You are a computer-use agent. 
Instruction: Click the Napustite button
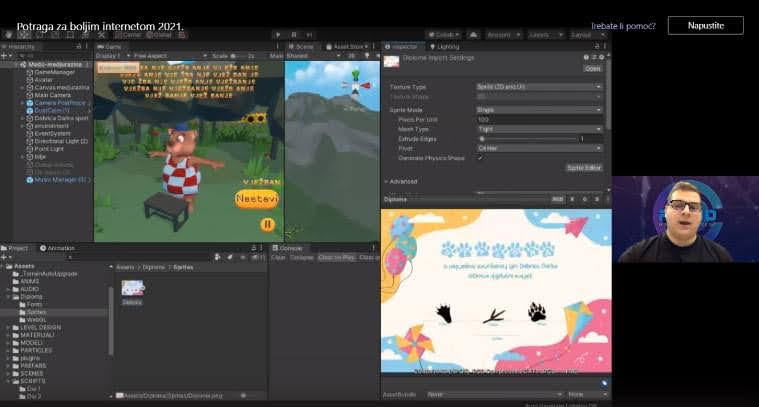click(706, 26)
